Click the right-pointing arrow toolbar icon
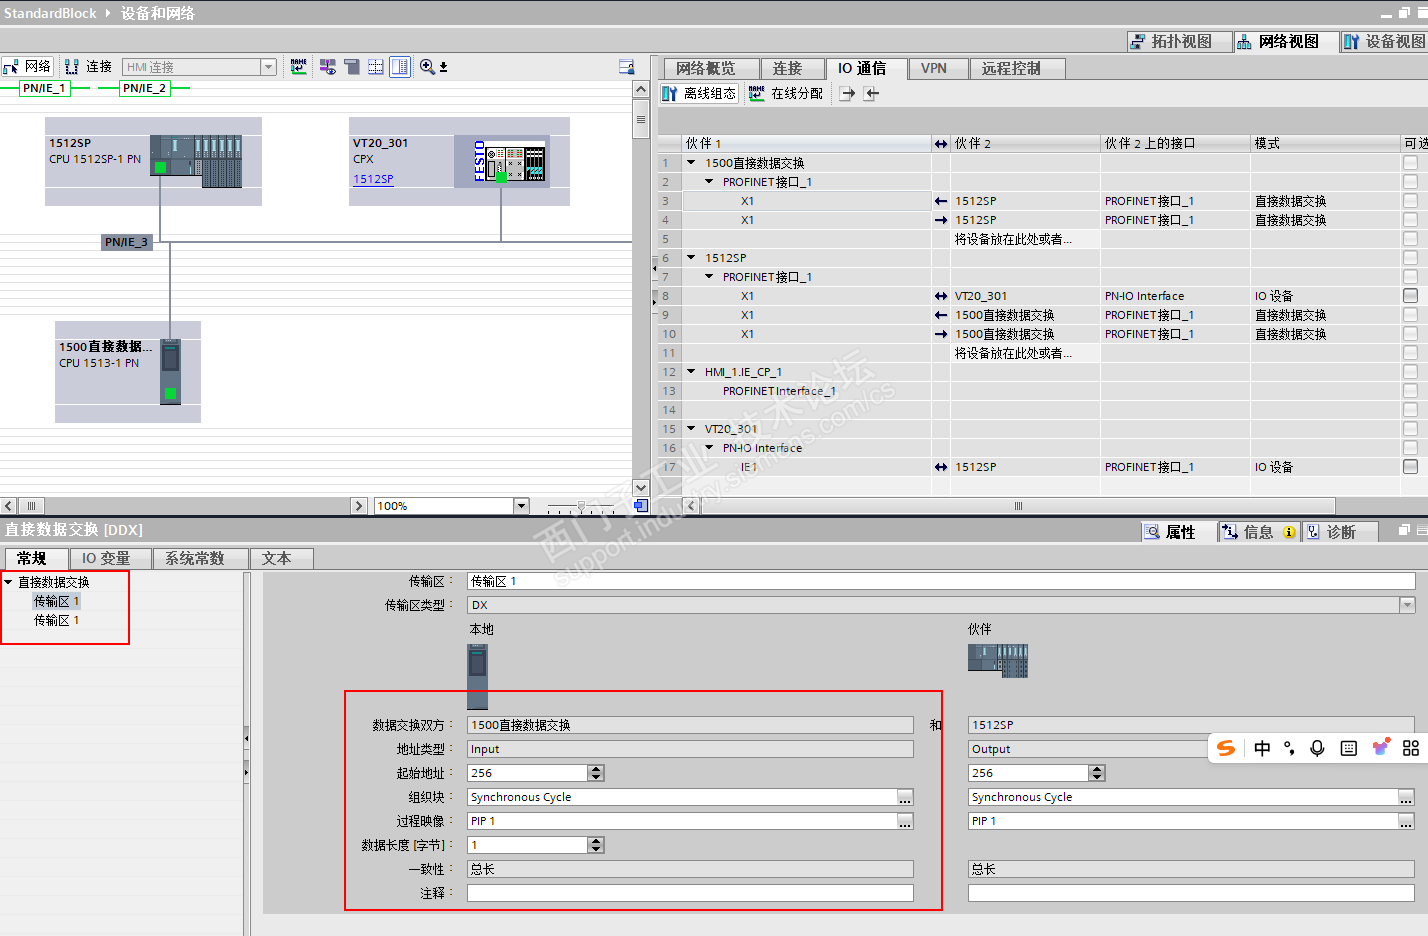This screenshot has height=936, width=1428. 847,93
